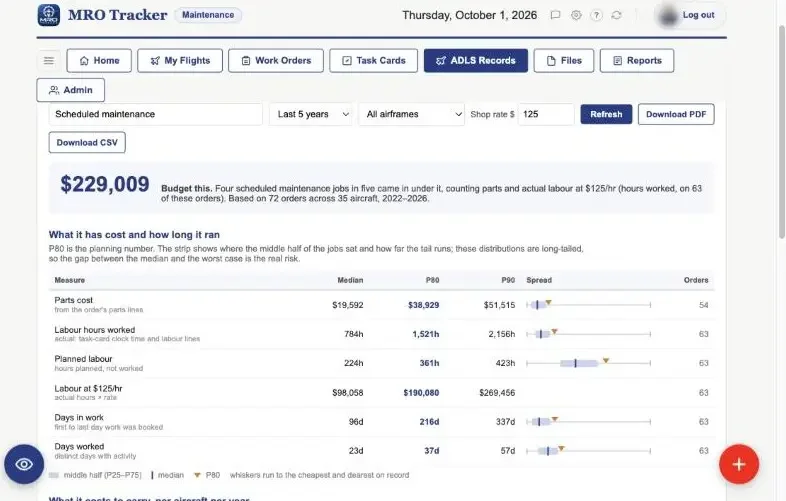Click the $190,080 P80 labour value
The image size is (786, 501).
(421, 393)
